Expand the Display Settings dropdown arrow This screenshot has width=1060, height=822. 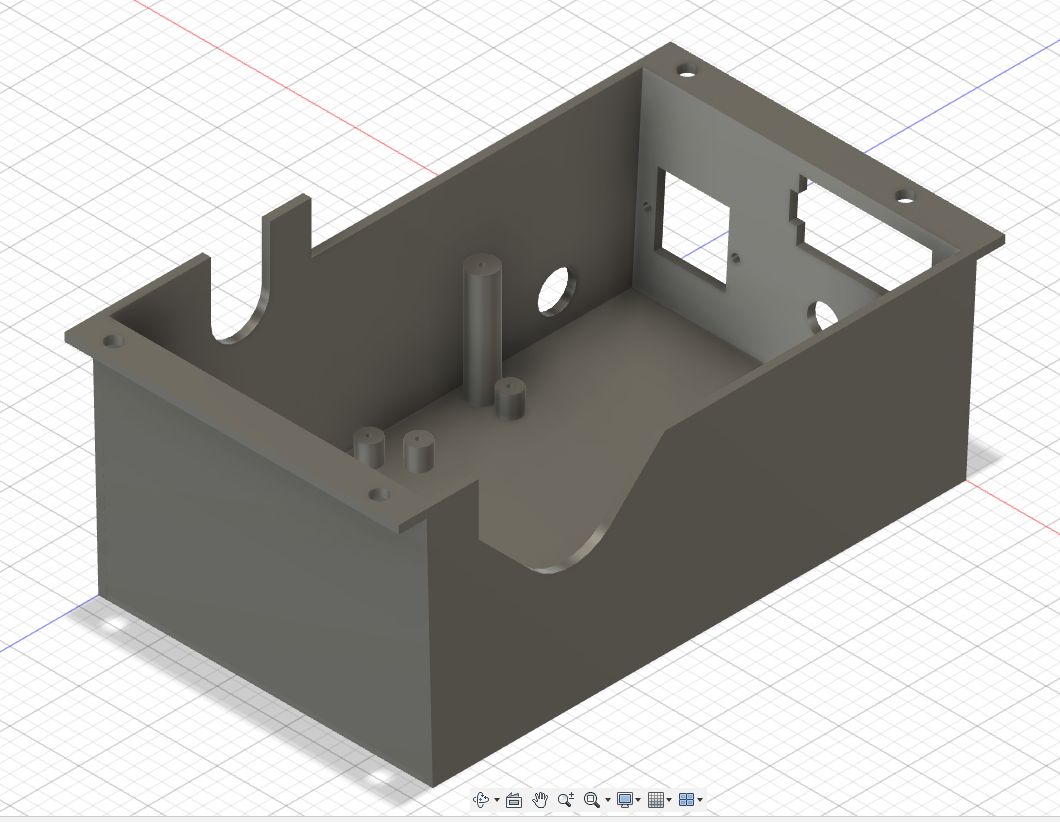coord(638,800)
